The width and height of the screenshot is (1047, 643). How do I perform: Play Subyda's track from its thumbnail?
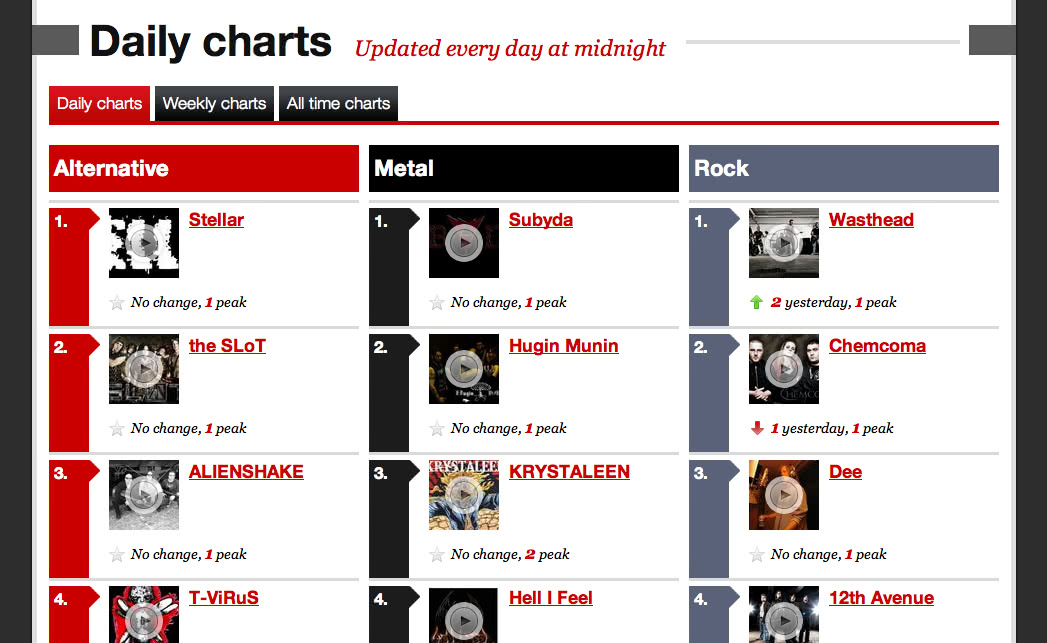click(463, 243)
